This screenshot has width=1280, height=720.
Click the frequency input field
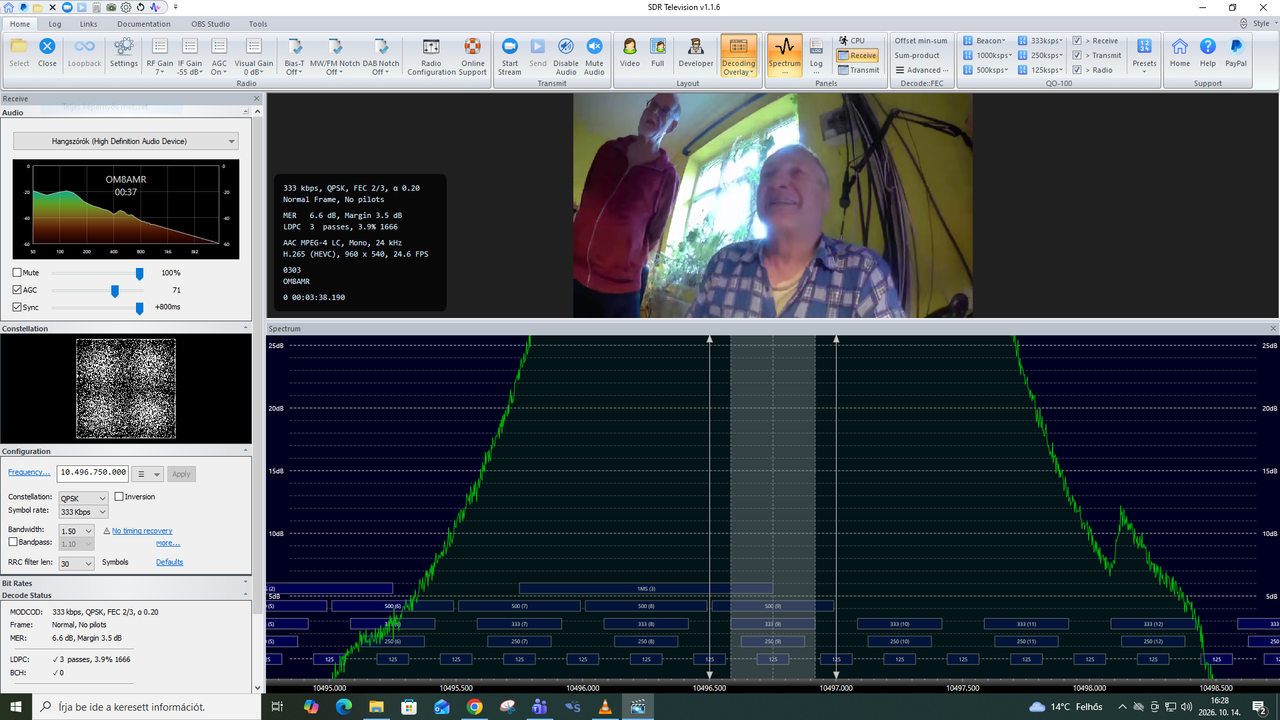coord(93,473)
